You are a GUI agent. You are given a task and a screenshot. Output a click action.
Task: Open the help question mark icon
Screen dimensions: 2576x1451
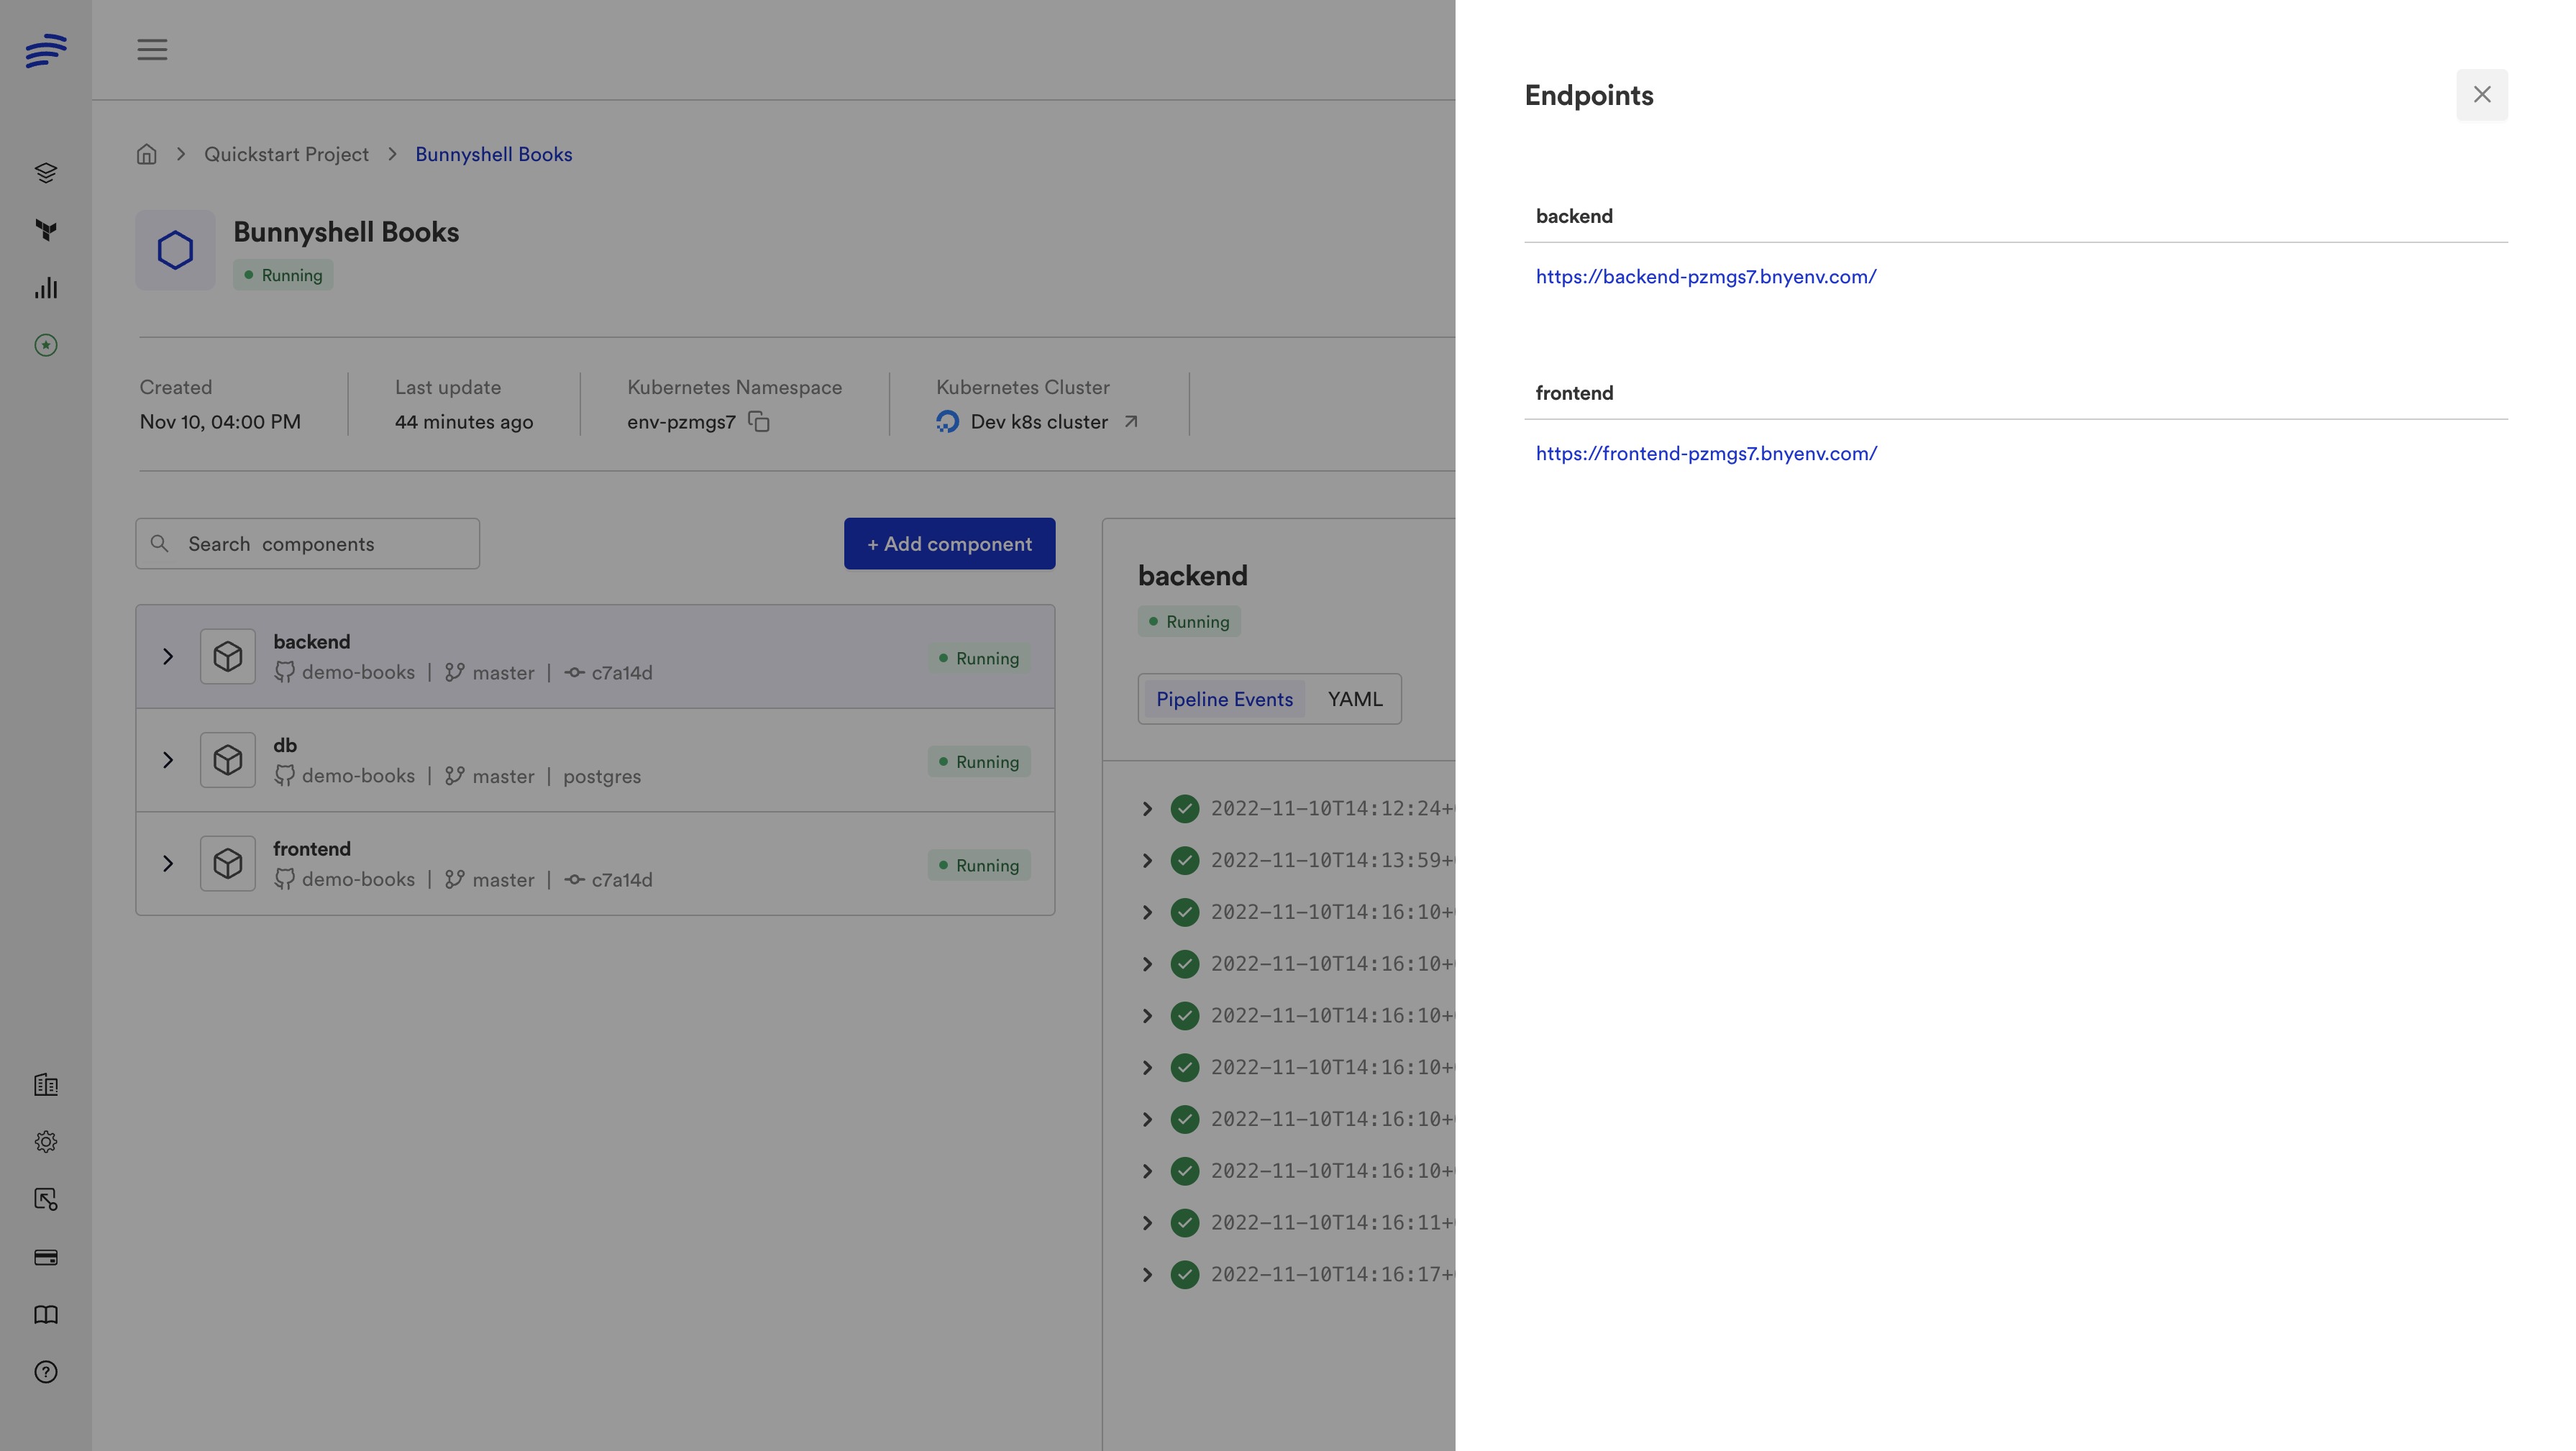point(46,1372)
